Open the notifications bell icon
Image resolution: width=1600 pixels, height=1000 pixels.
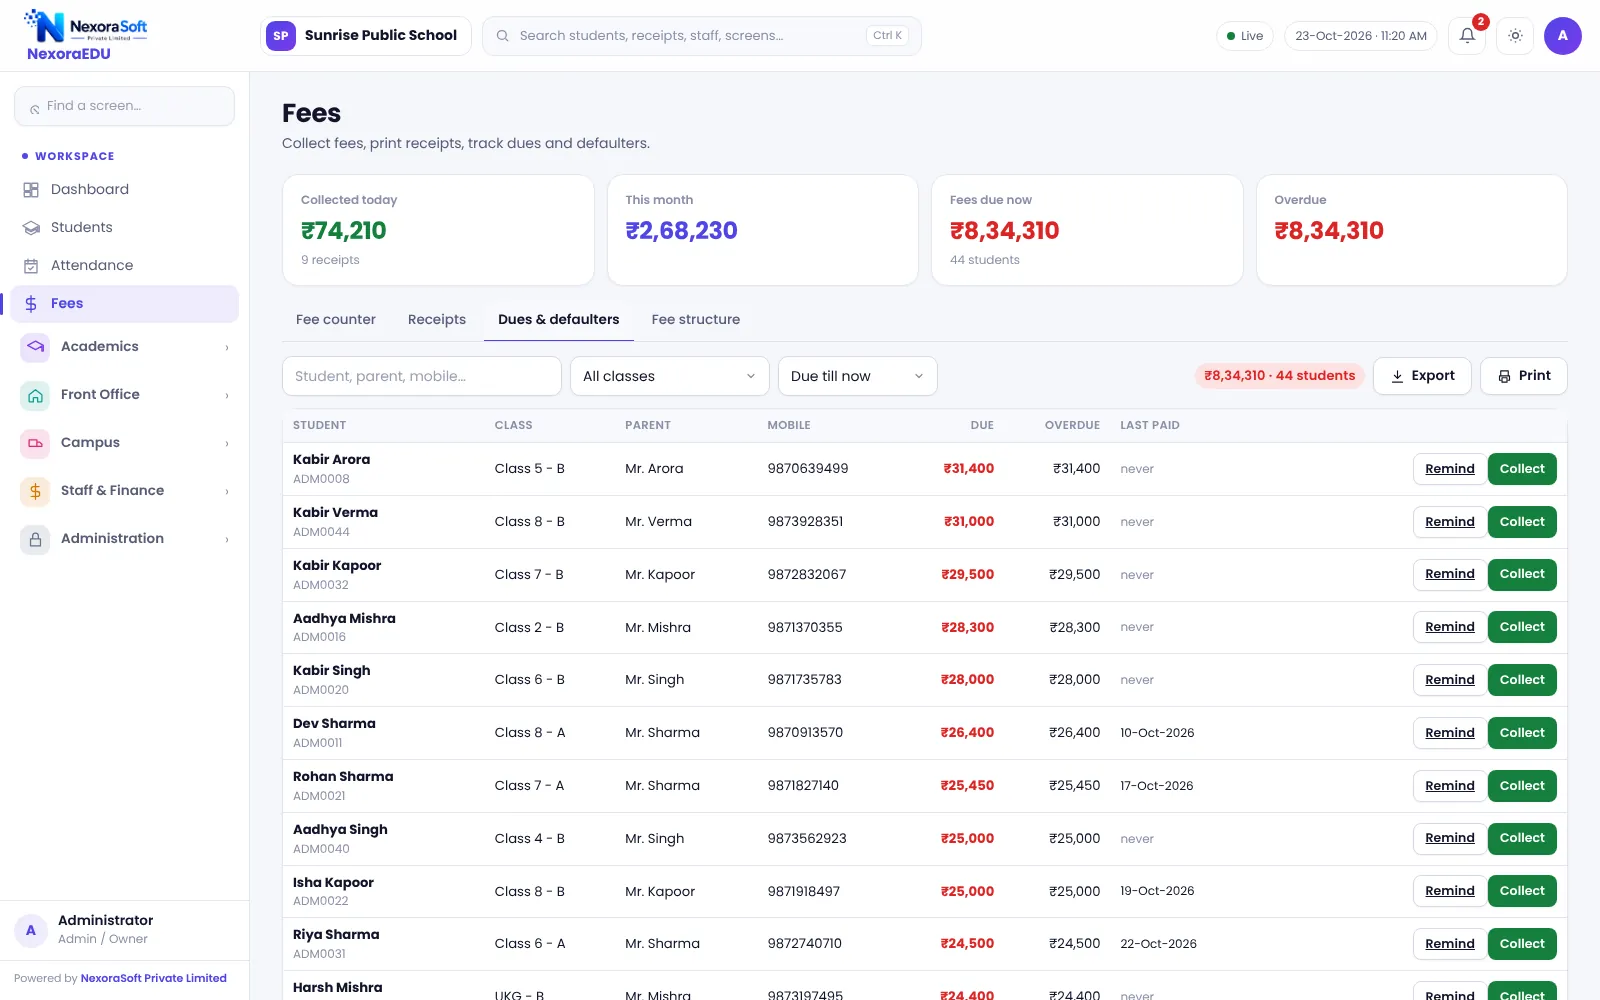tap(1467, 36)
